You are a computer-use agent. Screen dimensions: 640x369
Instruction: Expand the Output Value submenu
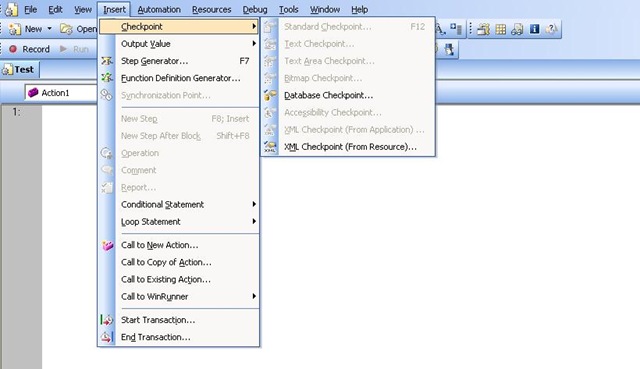[x=179, y=43]
